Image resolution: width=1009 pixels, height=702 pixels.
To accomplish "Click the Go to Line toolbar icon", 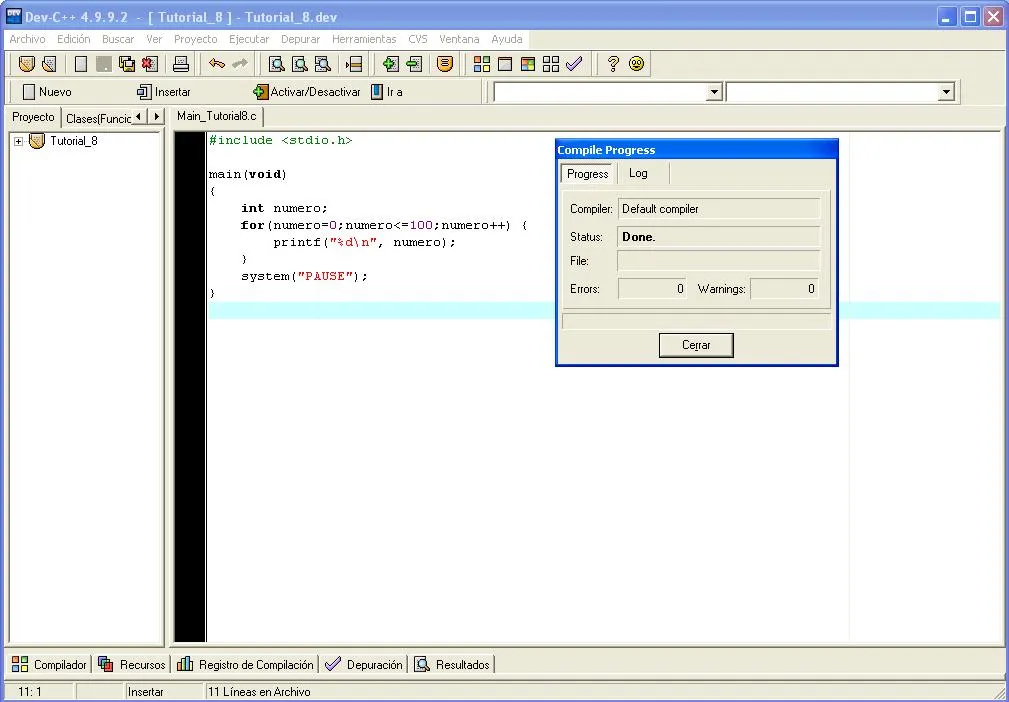I will [354, 64].
